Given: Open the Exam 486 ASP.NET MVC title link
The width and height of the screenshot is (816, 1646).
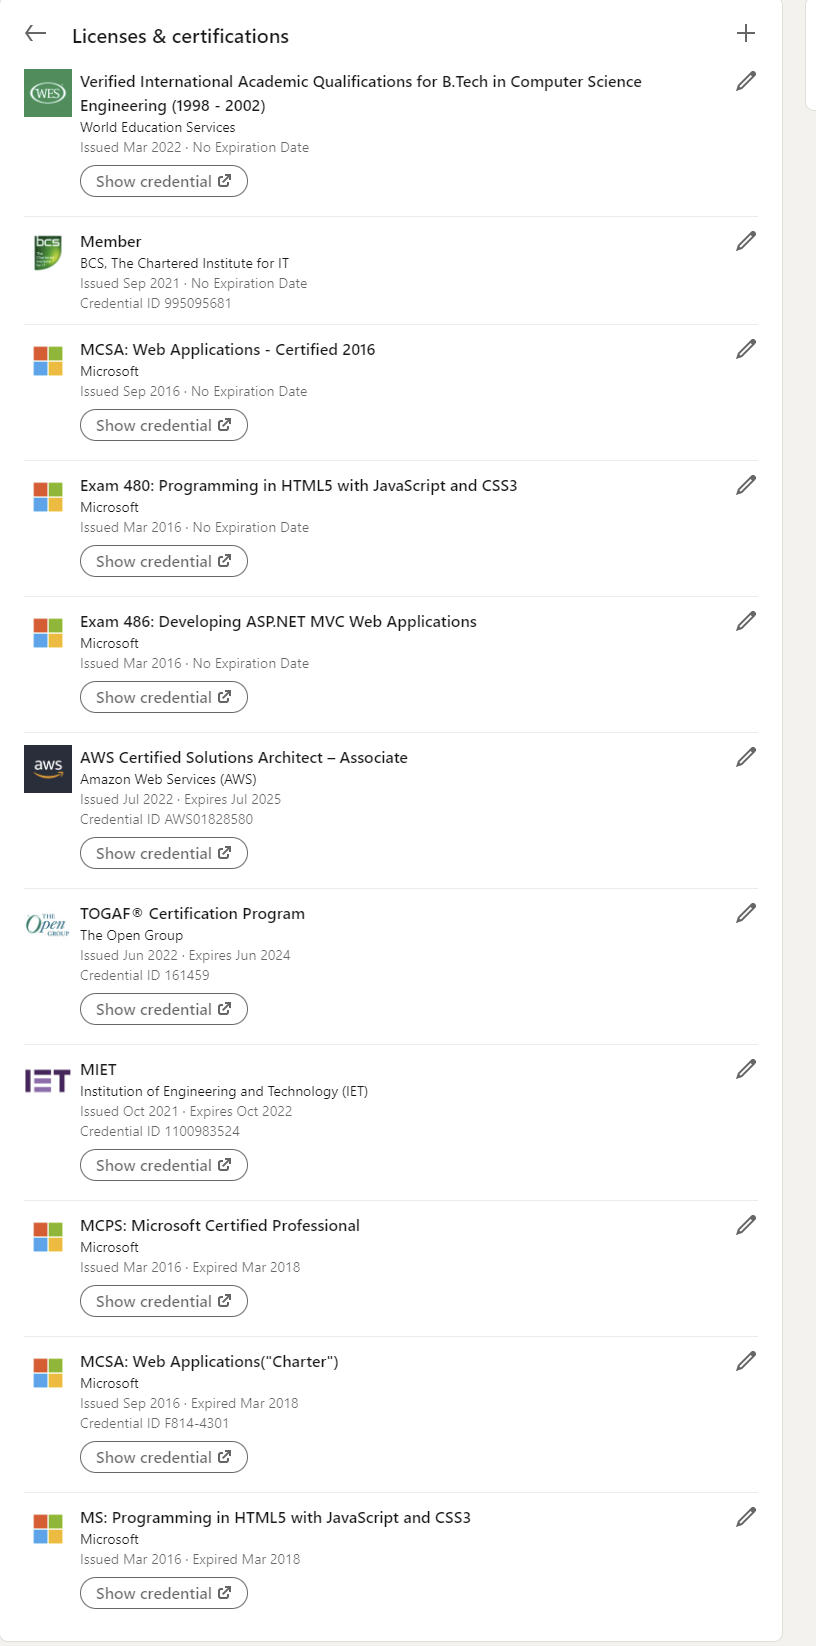Looking at the screenshot, I should pyautogui.click(x=278, y=621).
